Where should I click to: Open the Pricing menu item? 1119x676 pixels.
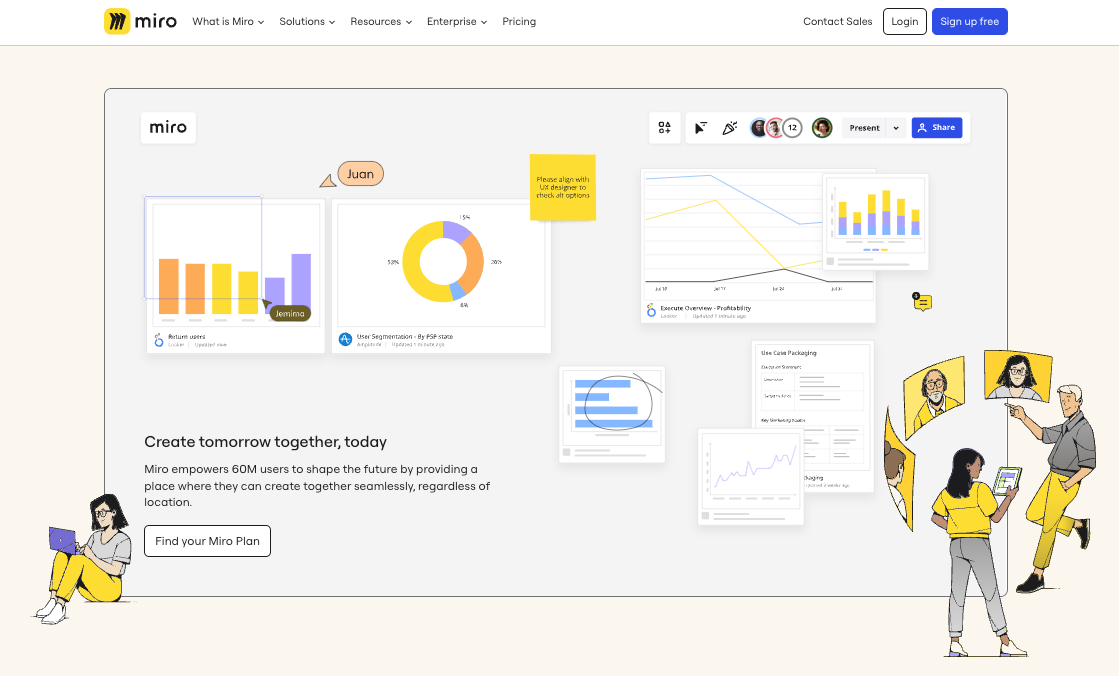pyautogui.click(x=519, y=21)
